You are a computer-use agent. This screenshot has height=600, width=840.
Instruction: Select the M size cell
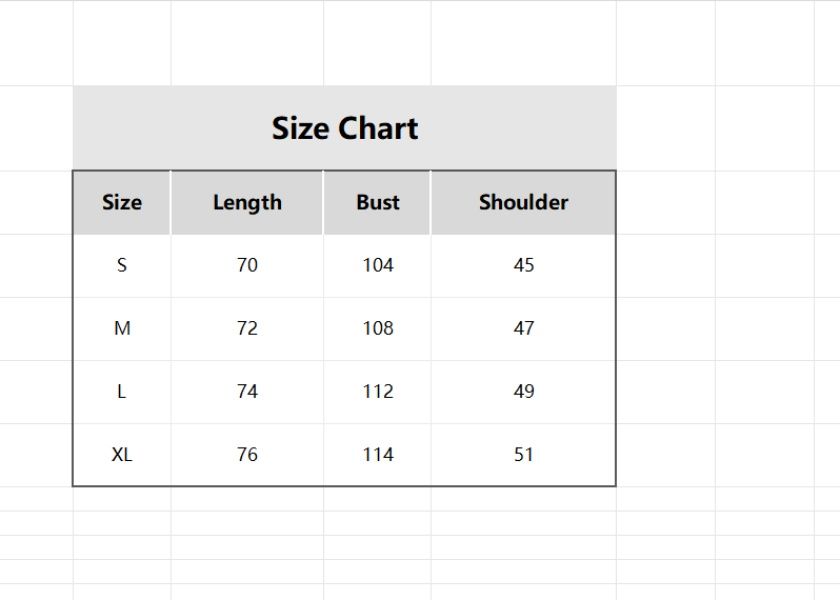coord(122,328)
